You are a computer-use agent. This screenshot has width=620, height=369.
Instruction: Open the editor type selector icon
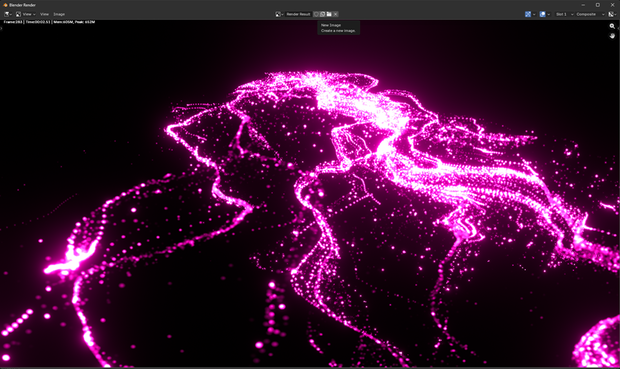tap(8, 14)
